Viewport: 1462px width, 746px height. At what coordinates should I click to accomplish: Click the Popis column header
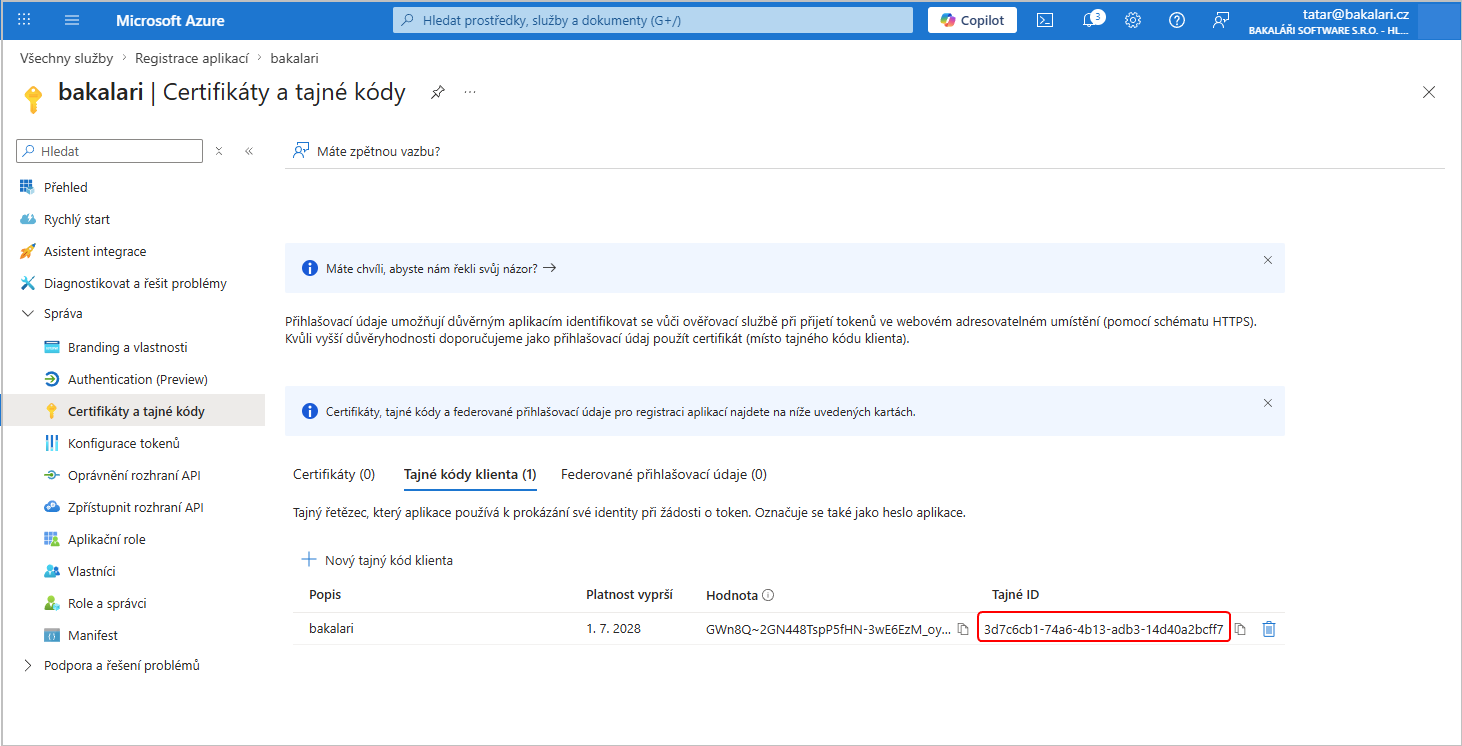point(325,595)
